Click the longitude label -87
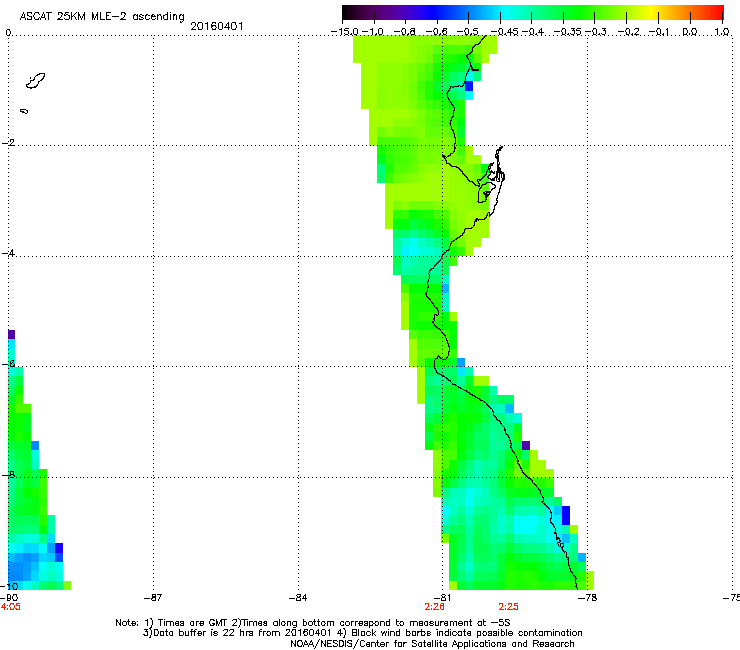 point(153,598)
